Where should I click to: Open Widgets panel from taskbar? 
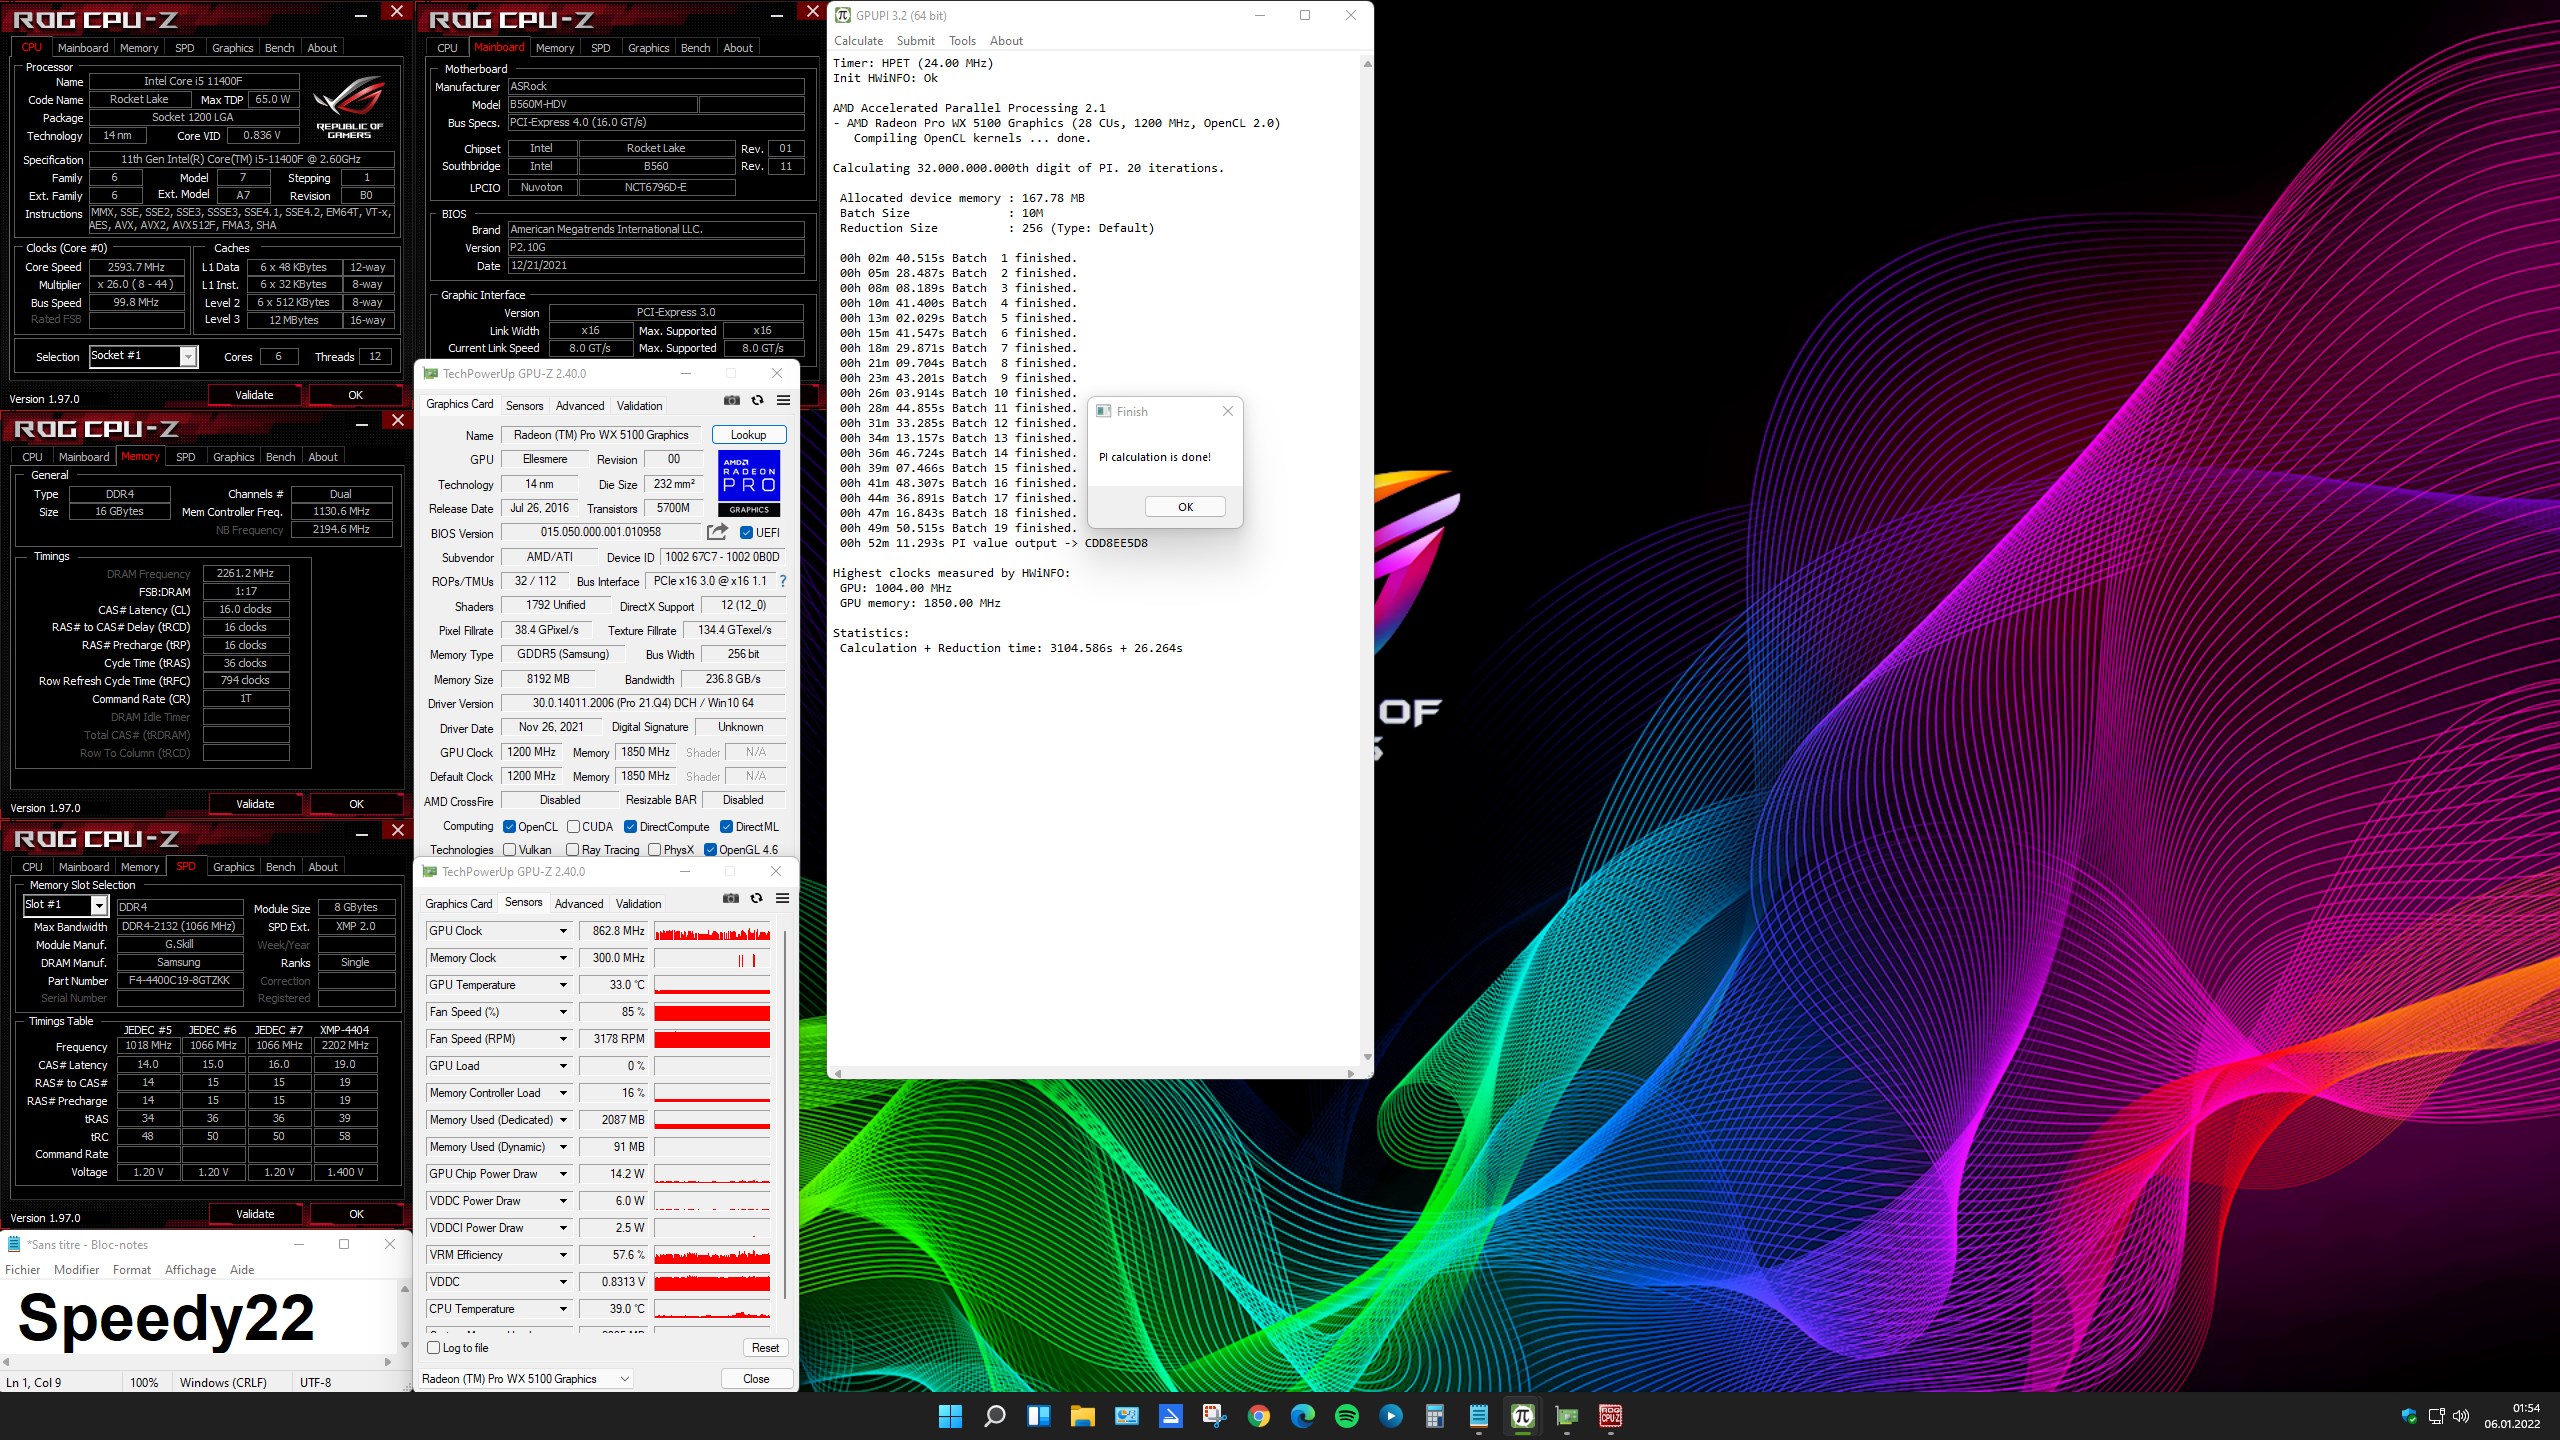point(1038,1416)
